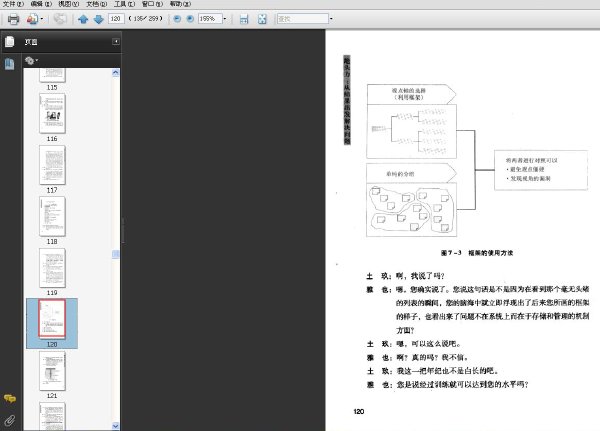Open the Create PDF dropdown arrow
600x431 pixels.
pos(42,19)
